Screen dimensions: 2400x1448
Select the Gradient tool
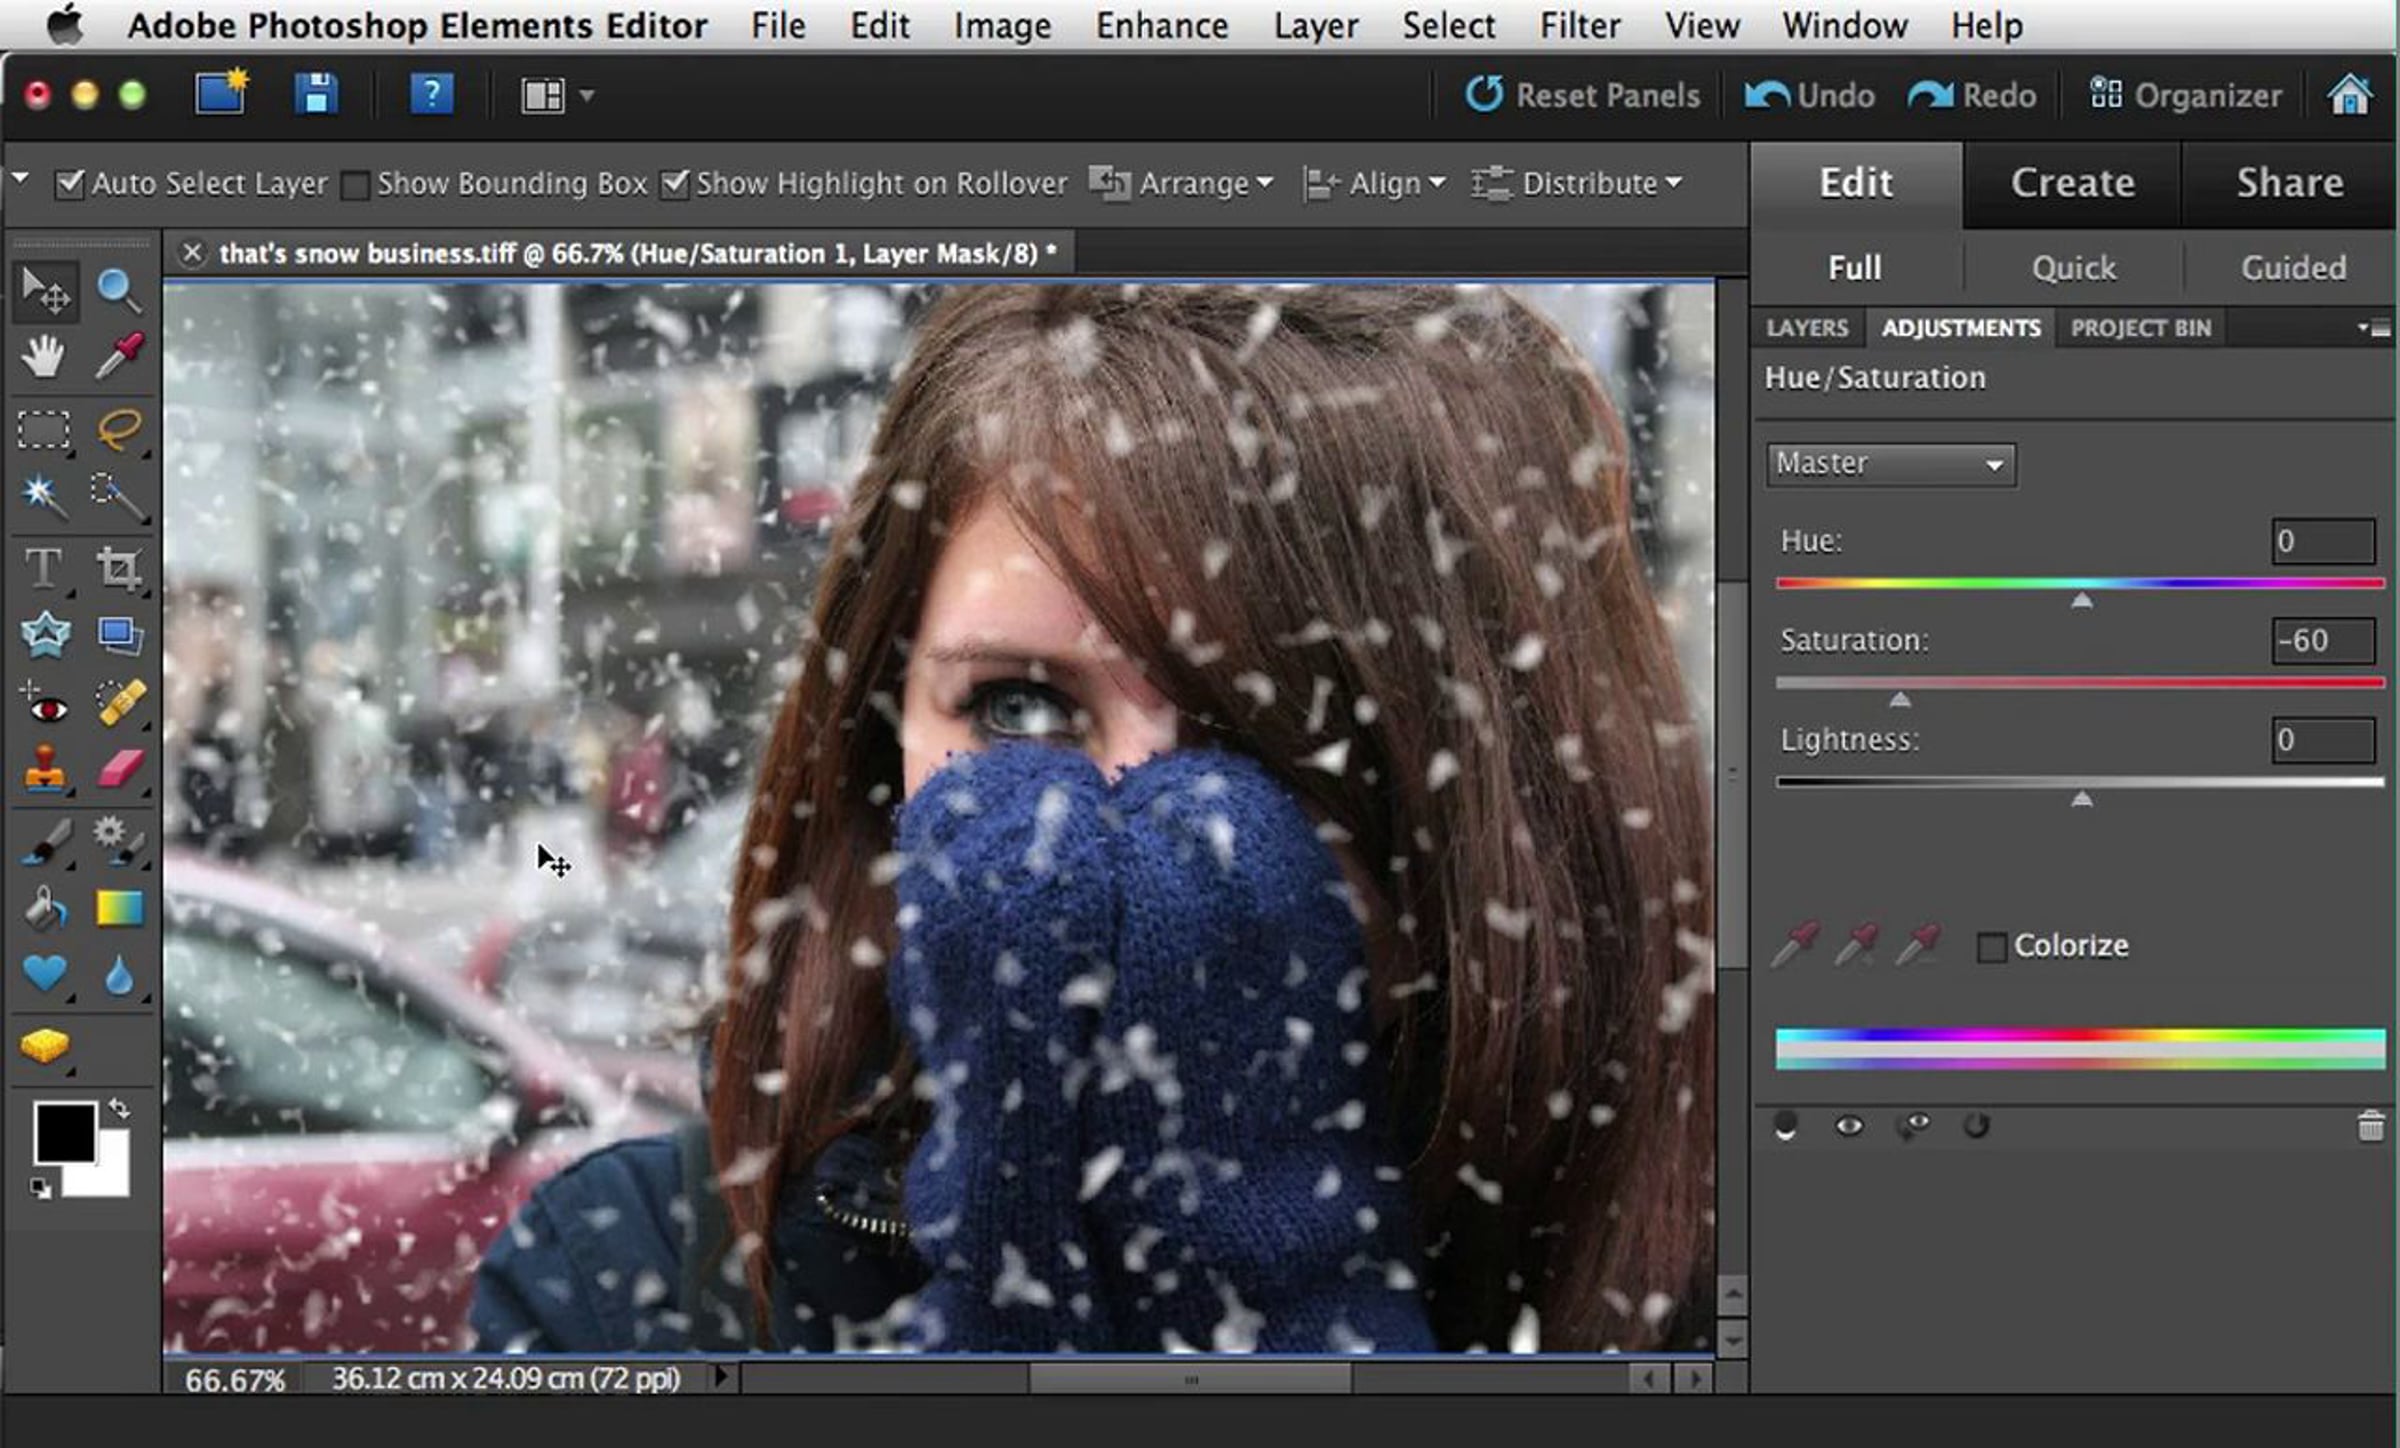coord(119,908)
